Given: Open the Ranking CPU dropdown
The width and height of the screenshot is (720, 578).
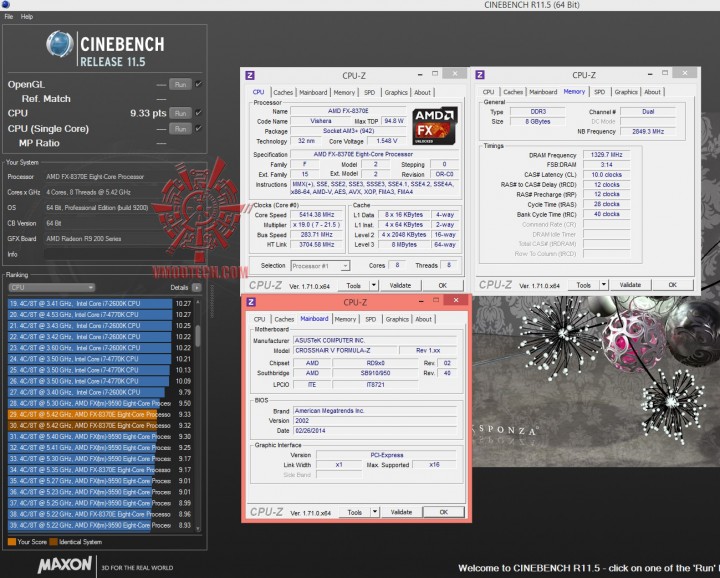Looking at the screenshot, I should tap(51, 287).
